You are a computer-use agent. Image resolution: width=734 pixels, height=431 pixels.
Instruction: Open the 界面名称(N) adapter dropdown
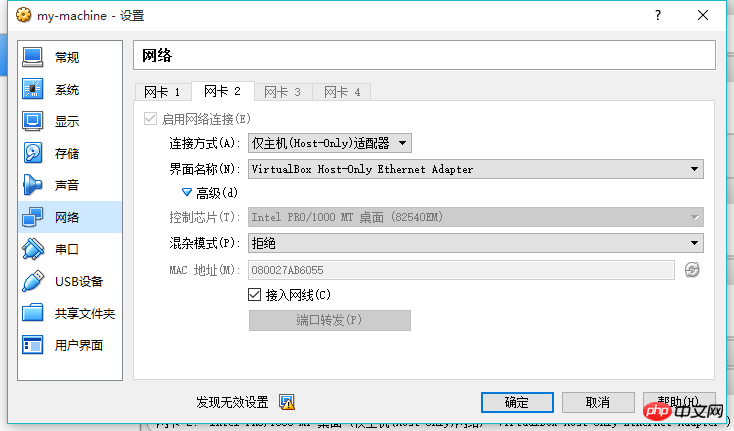click(476, 169)
